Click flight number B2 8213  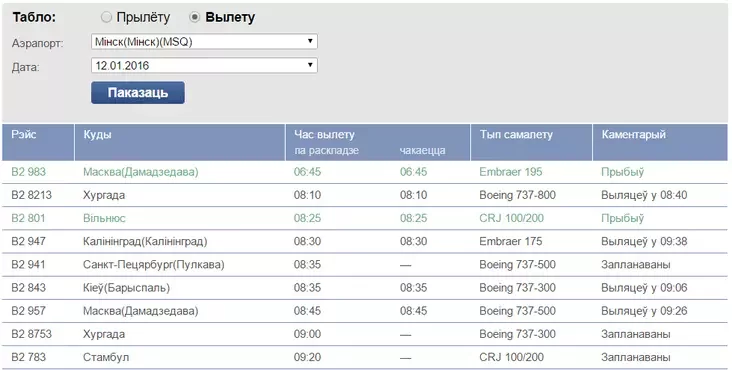31,195
